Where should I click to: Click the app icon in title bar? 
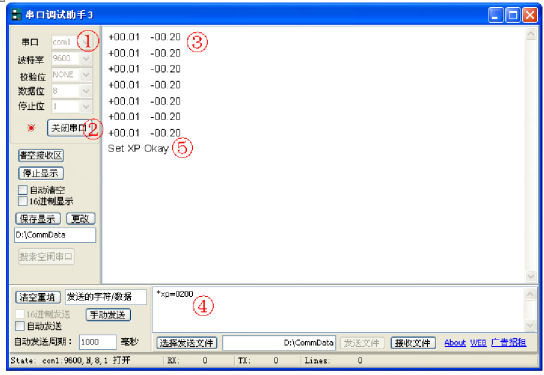tap(16, 15)
